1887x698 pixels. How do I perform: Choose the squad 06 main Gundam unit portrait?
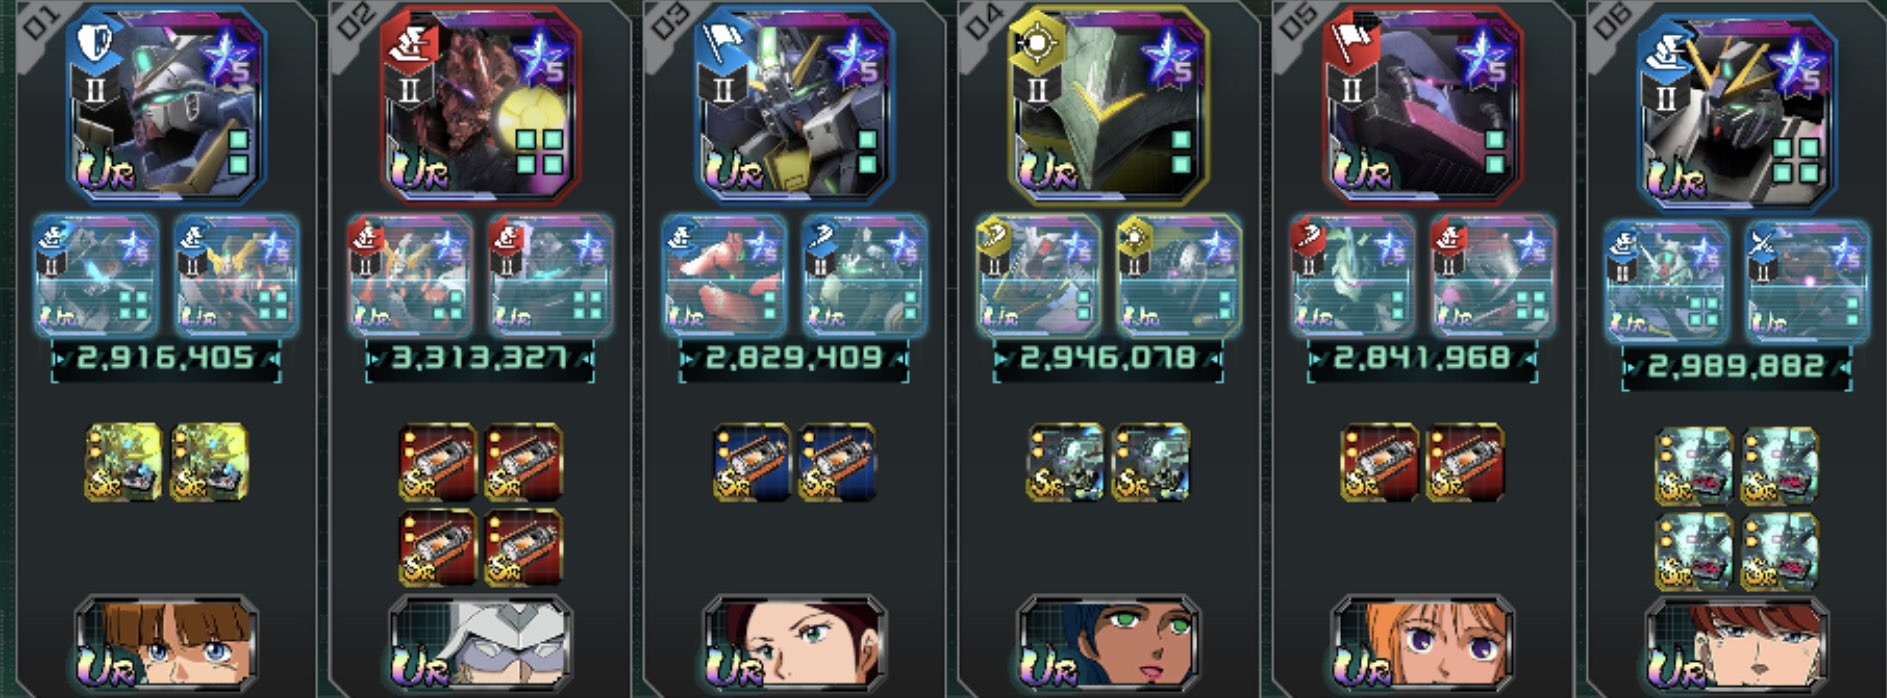1737,112
